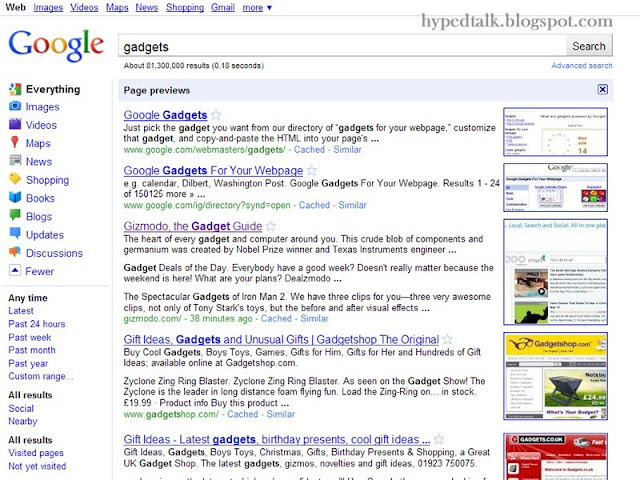
Task: Star the Gadgetshop Gift Ideas result
Action: [x=447, y=339]
